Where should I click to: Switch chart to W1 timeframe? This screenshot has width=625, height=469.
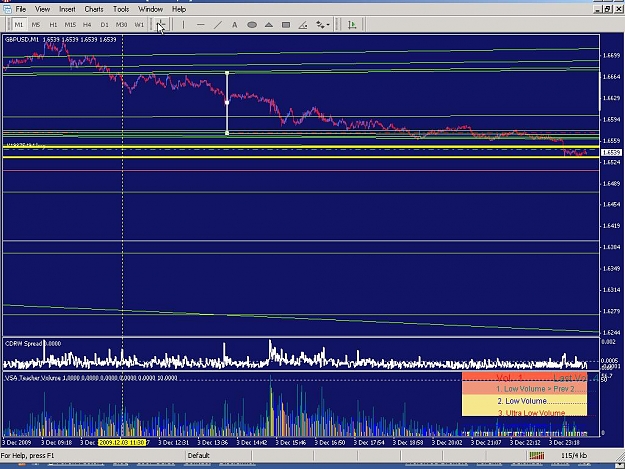[139, 25]
